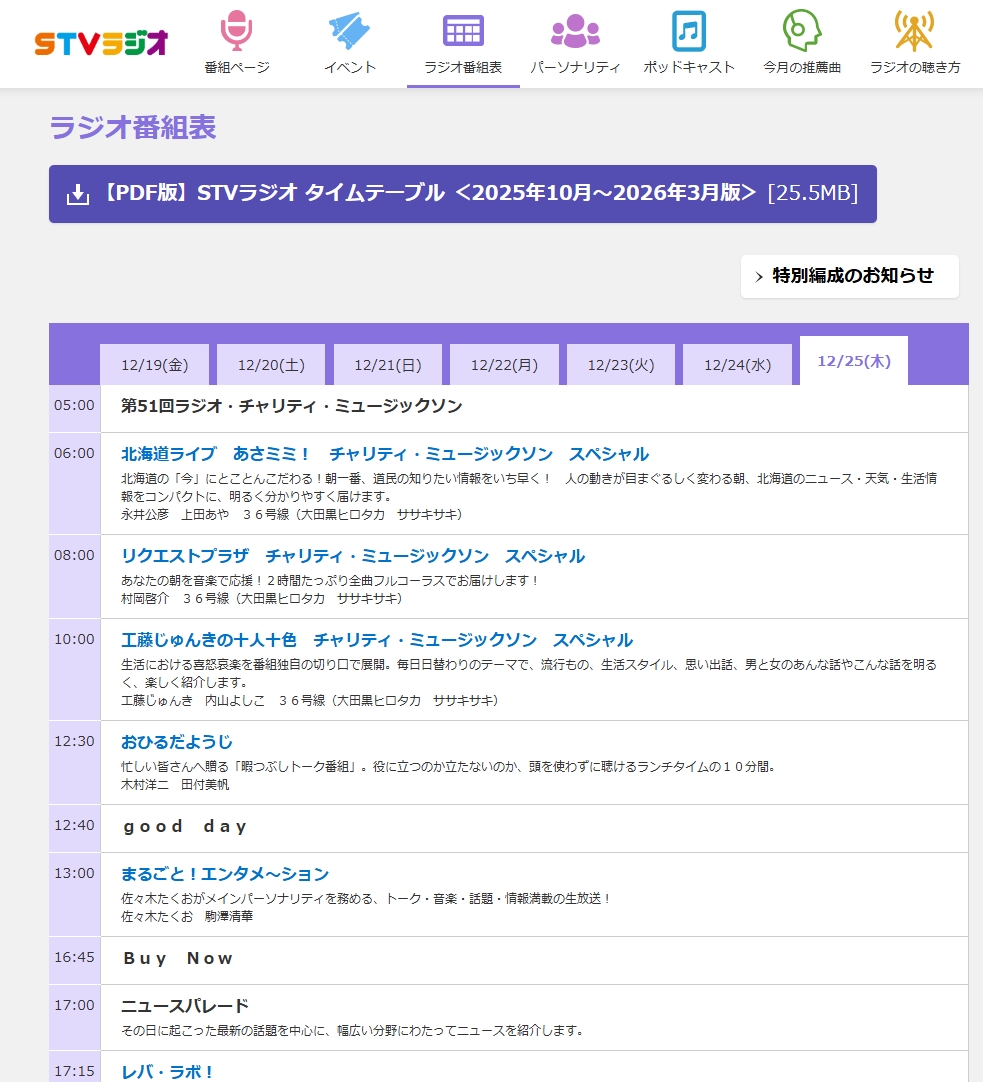Click the download icon on the PDF banner
This screenshot has height=1082, width=983.
point(76,195)
